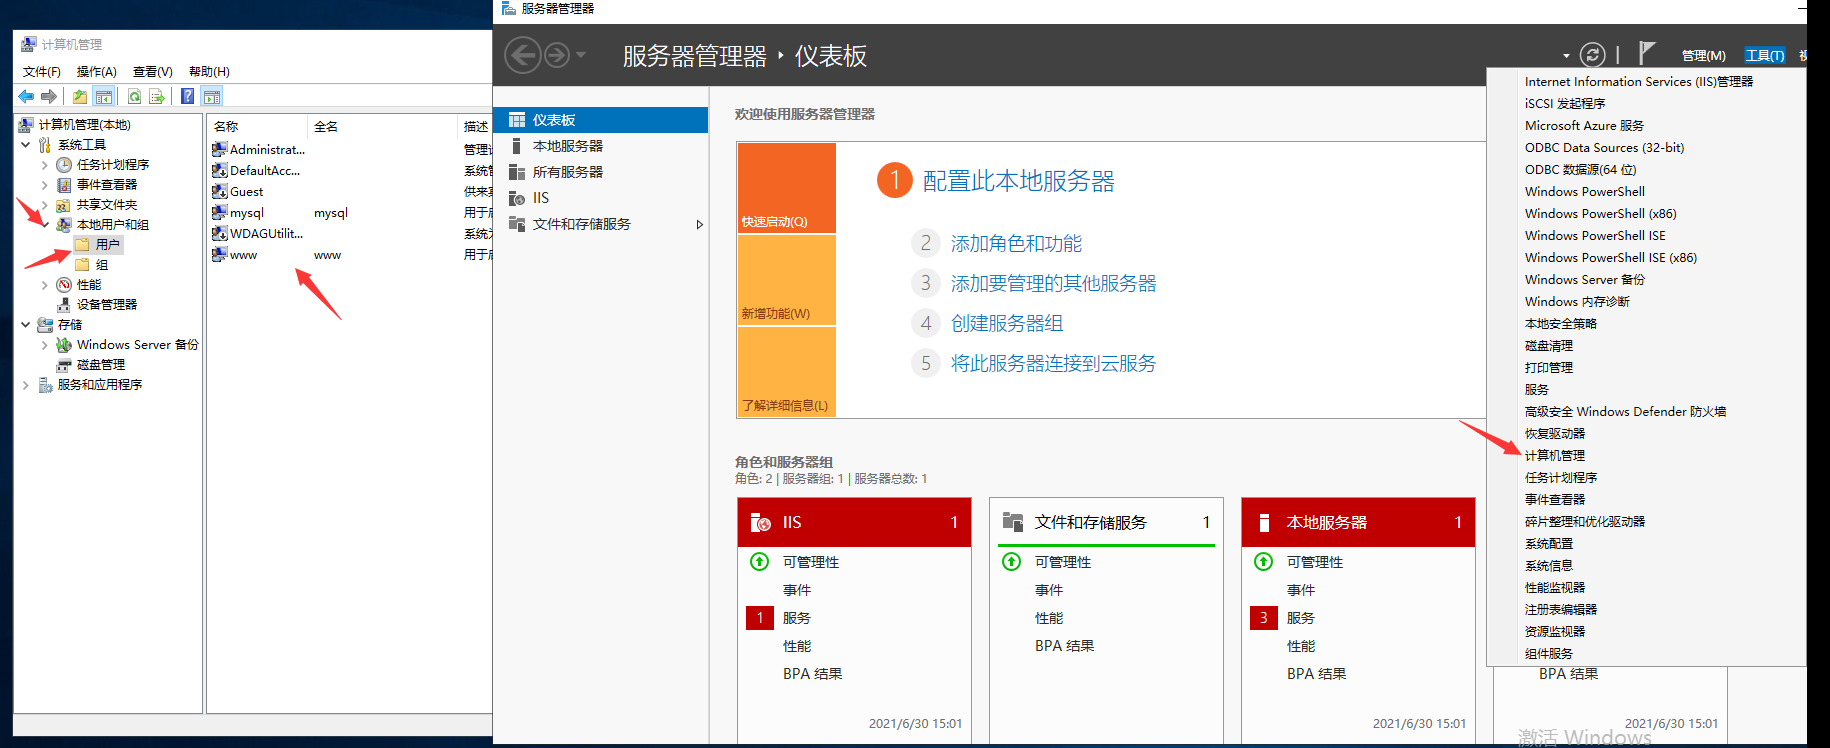
Task: Click the Administrator user account icon
Action: [x=220, y=149]
